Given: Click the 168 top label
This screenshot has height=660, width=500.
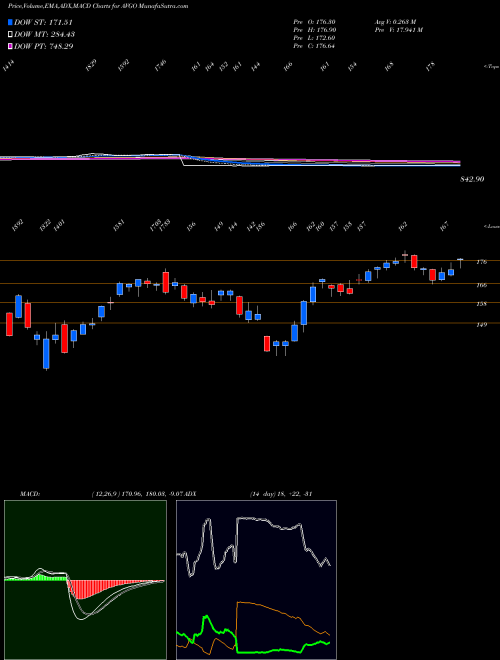Looking at the screenshot, I should (389, 67).
